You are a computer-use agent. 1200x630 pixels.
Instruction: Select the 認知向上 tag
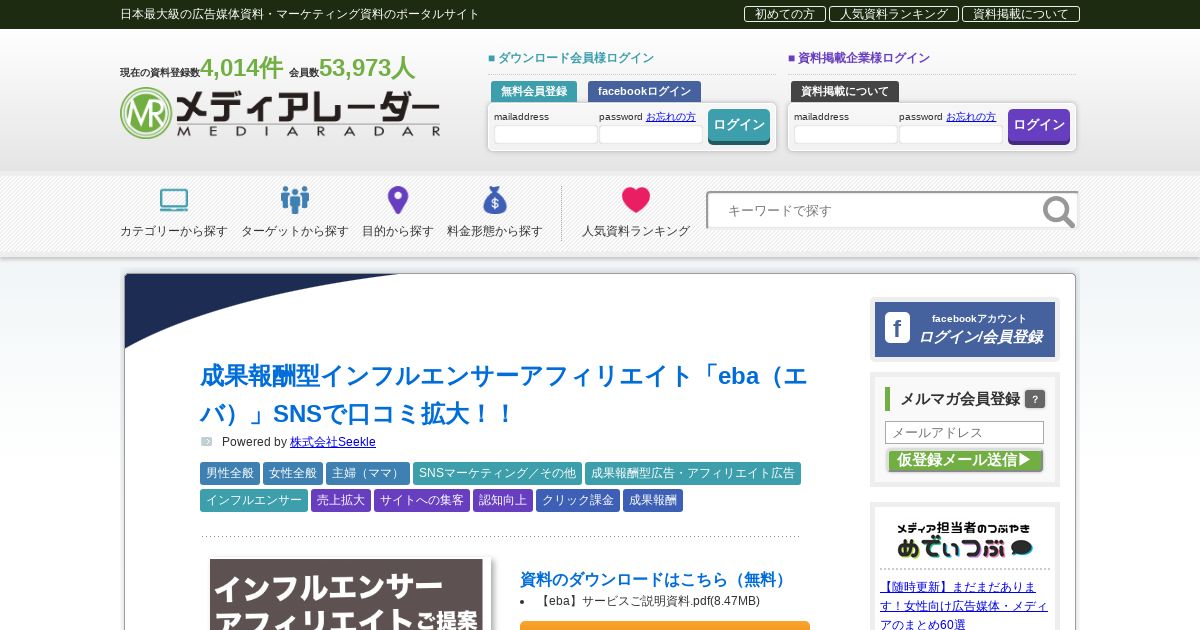pyautogui.click(x=503, y=500)
